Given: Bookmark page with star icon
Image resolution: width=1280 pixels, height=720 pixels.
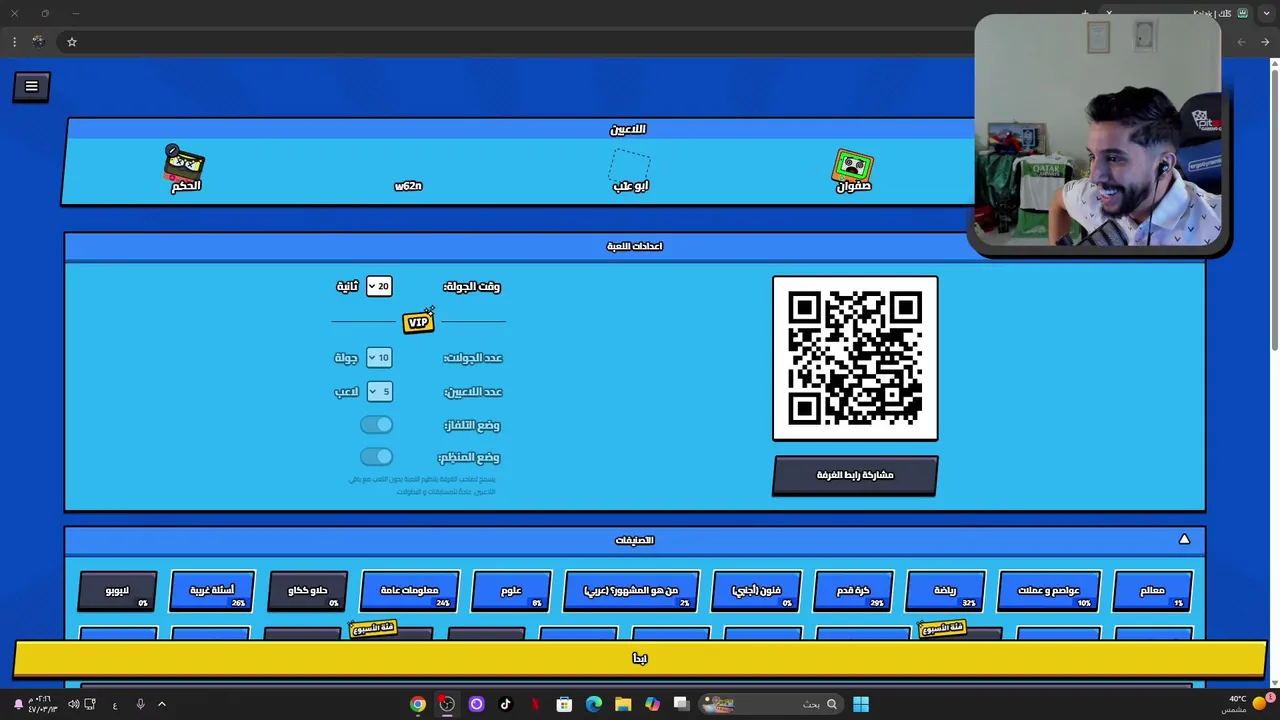Looking at the screenshot, I should [72, 42].
